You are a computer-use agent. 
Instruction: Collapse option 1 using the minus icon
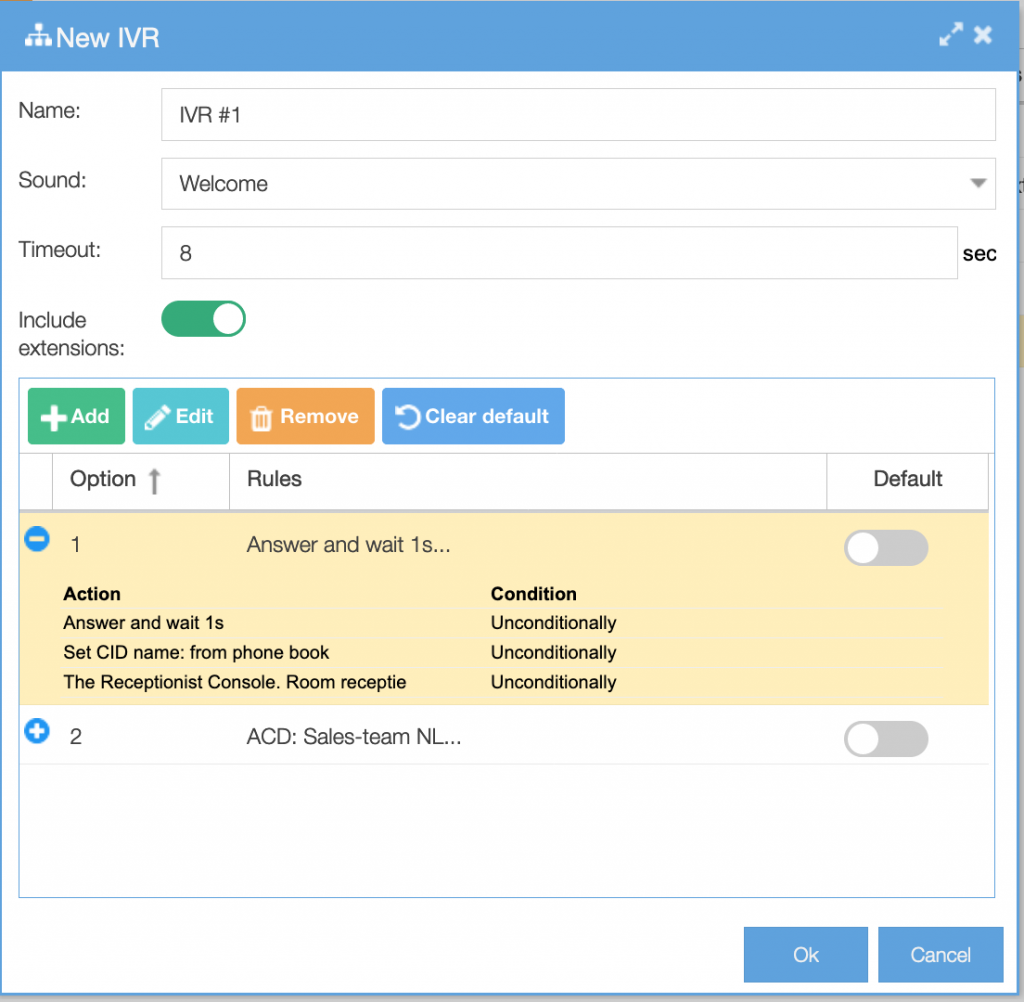(x=36, y=539)
